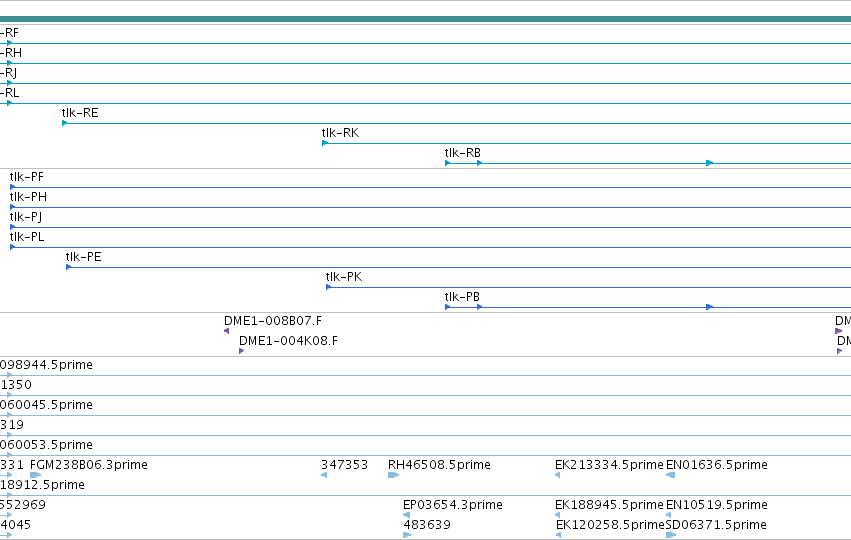Click the tlk-PJ protein label
The height and width of the screenshot is (540, 851).
(26, 217)
